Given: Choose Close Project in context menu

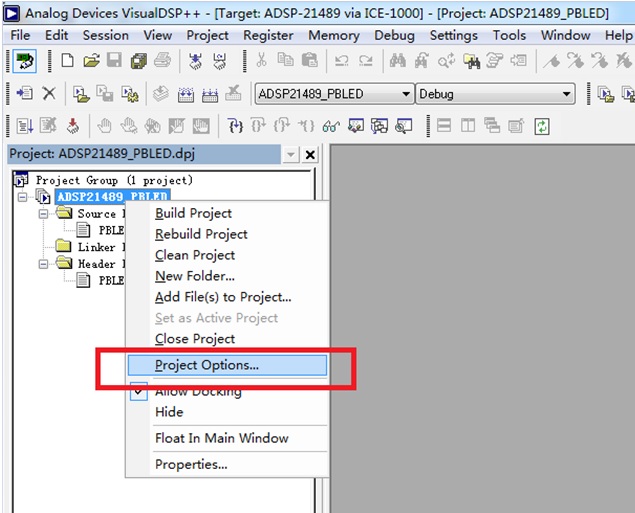Looking at the screenshot, I should pyautogui.click(x=227, y=339).
